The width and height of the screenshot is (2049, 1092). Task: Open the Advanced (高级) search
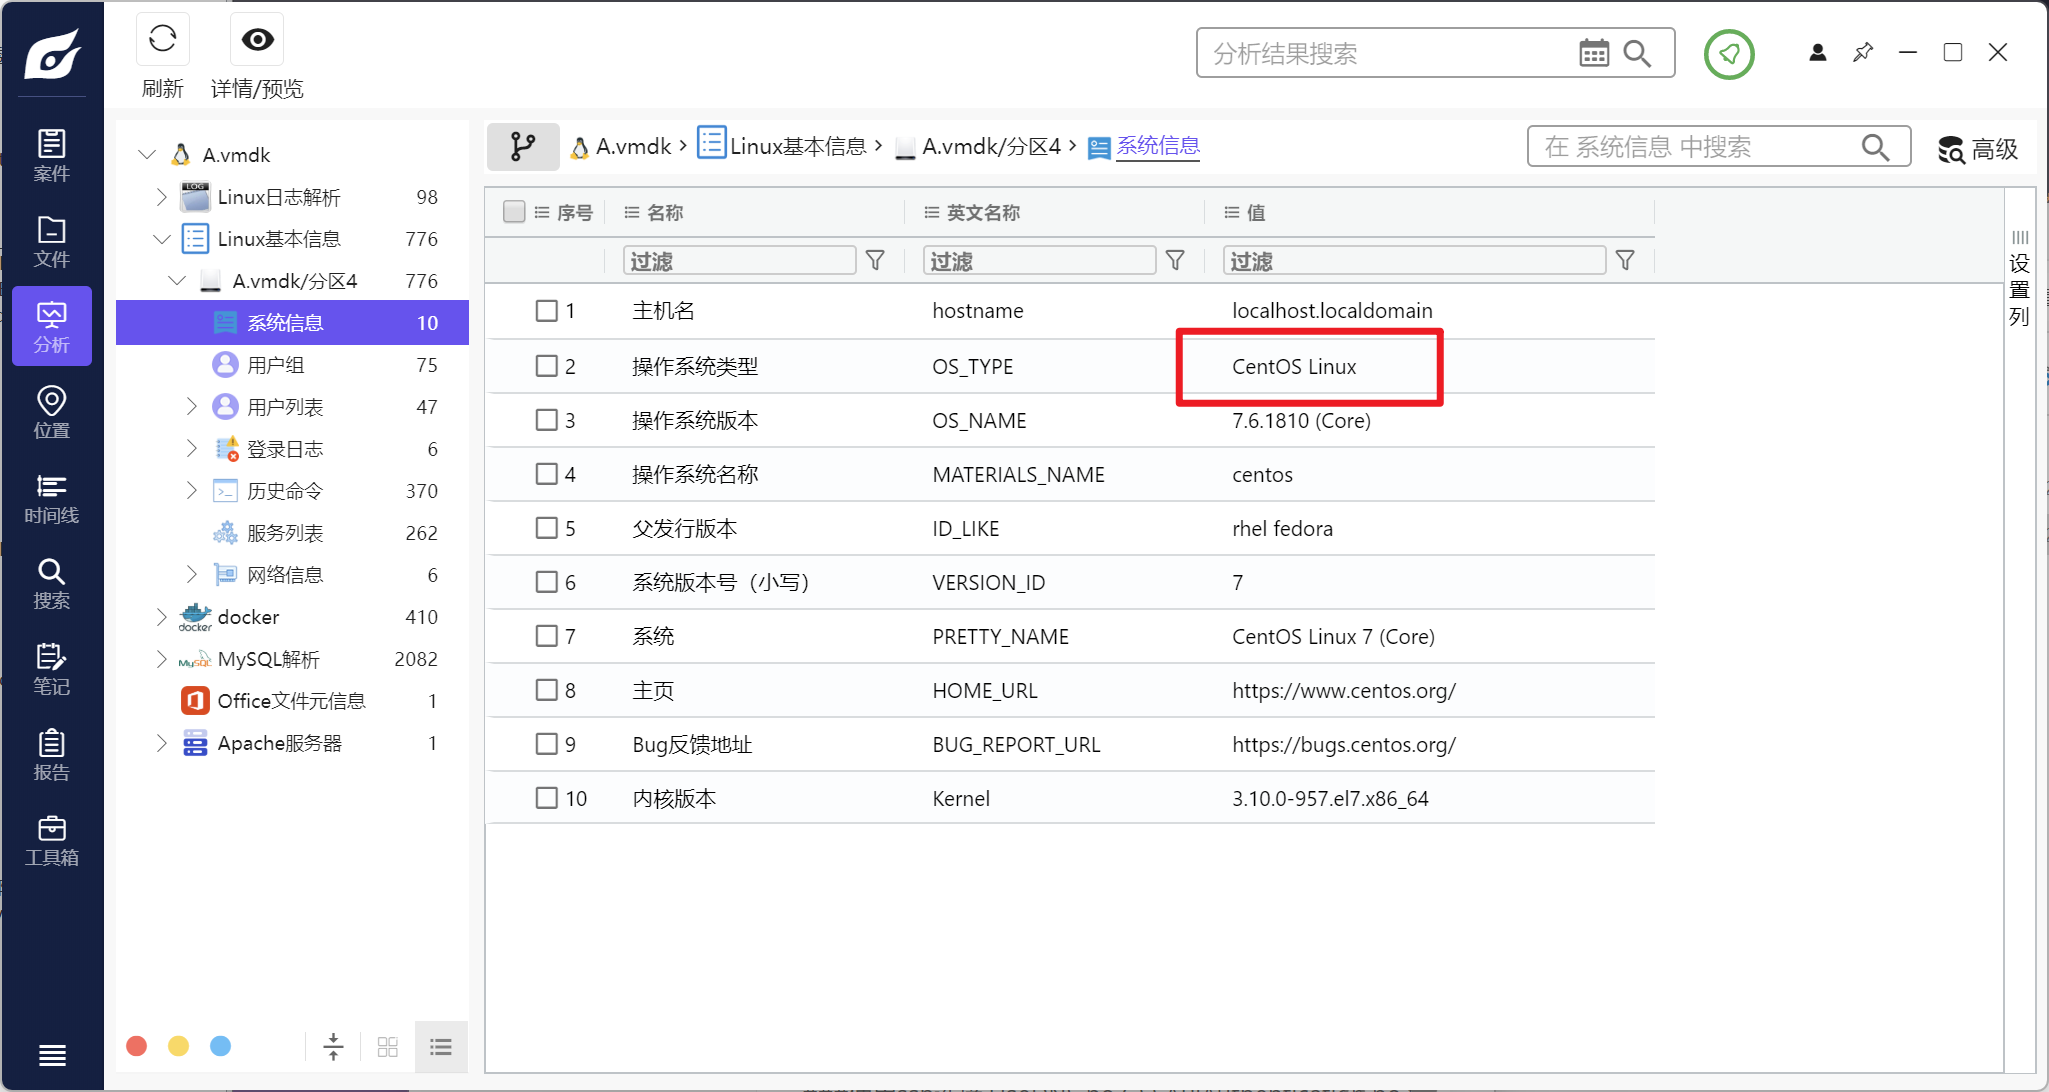click(x=1978, y=149)
